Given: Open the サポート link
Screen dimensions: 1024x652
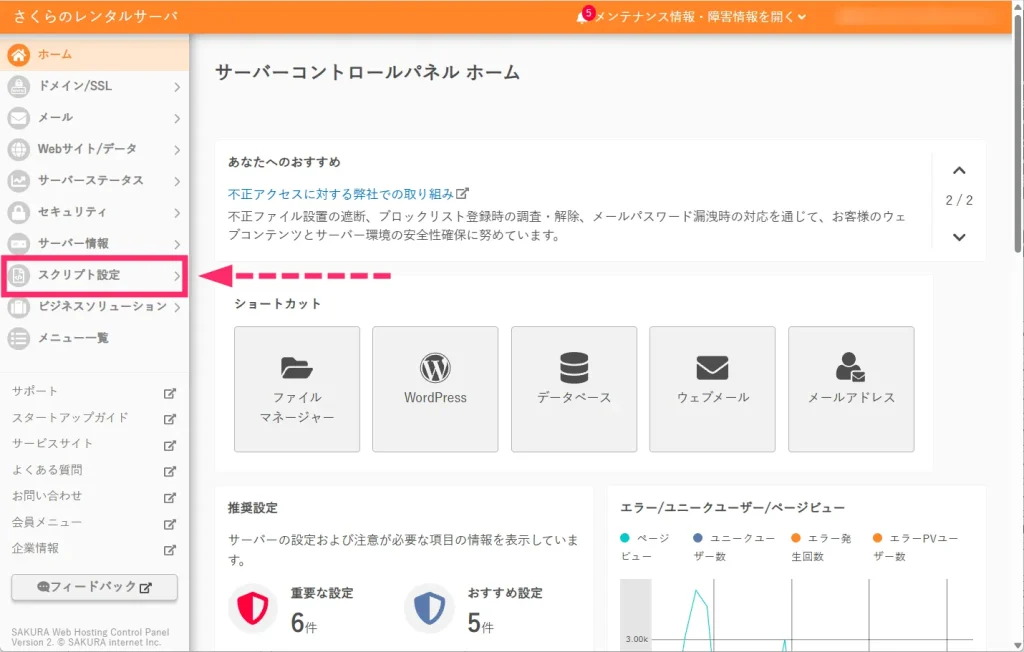Looking at the screenshot, I should (x=35, y=391).
